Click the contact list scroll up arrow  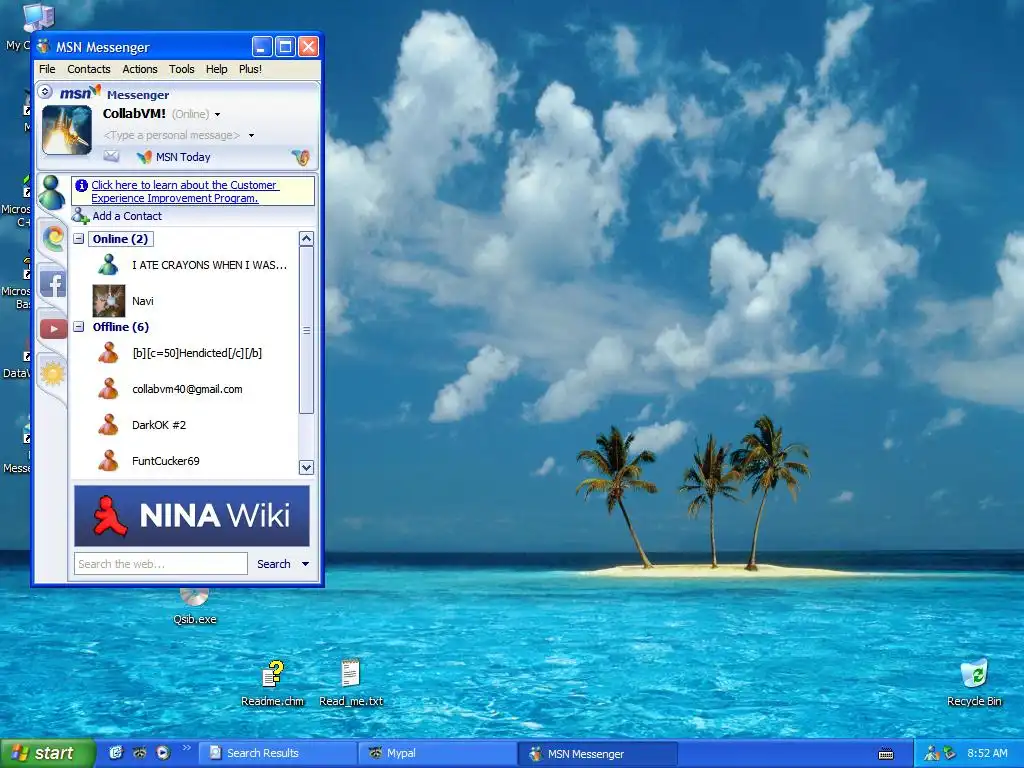click(x=306, y=238)
